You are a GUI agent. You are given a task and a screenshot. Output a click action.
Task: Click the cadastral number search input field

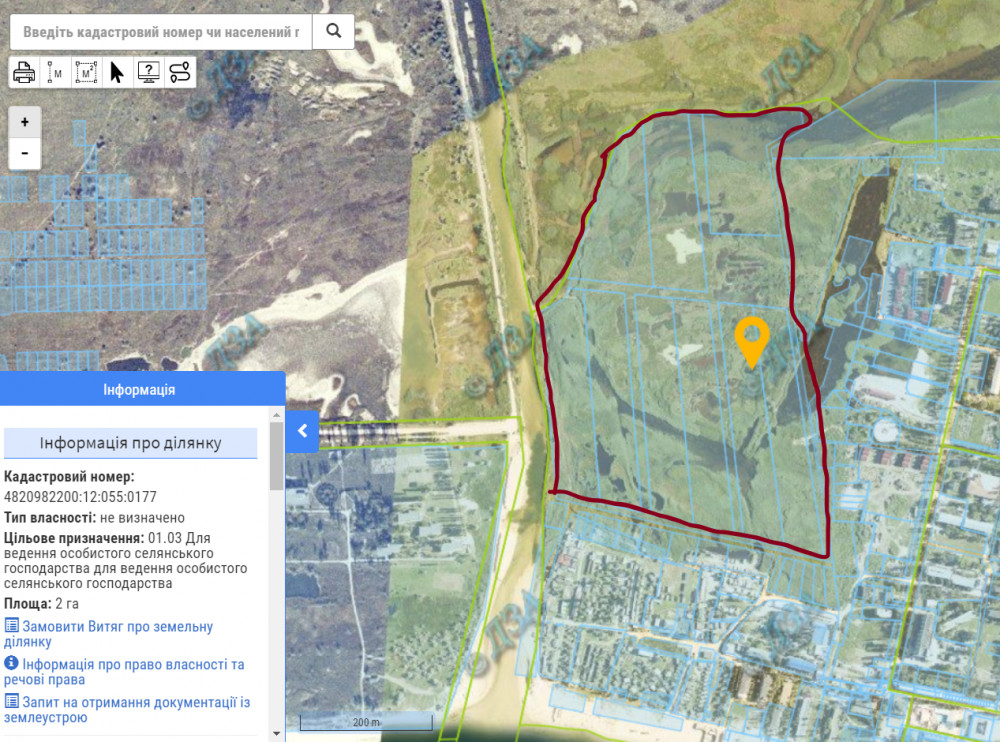pyautogui.click(x=160, y=32)
